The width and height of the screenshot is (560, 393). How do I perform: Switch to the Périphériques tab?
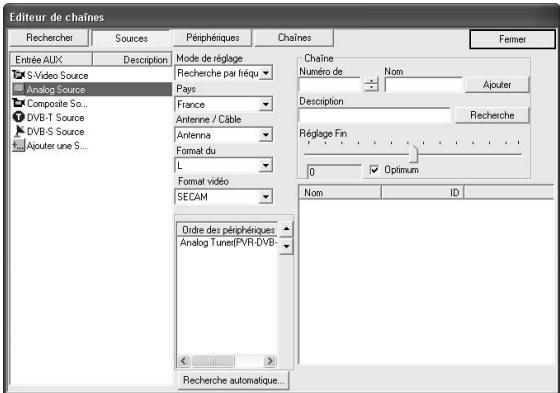212,38
